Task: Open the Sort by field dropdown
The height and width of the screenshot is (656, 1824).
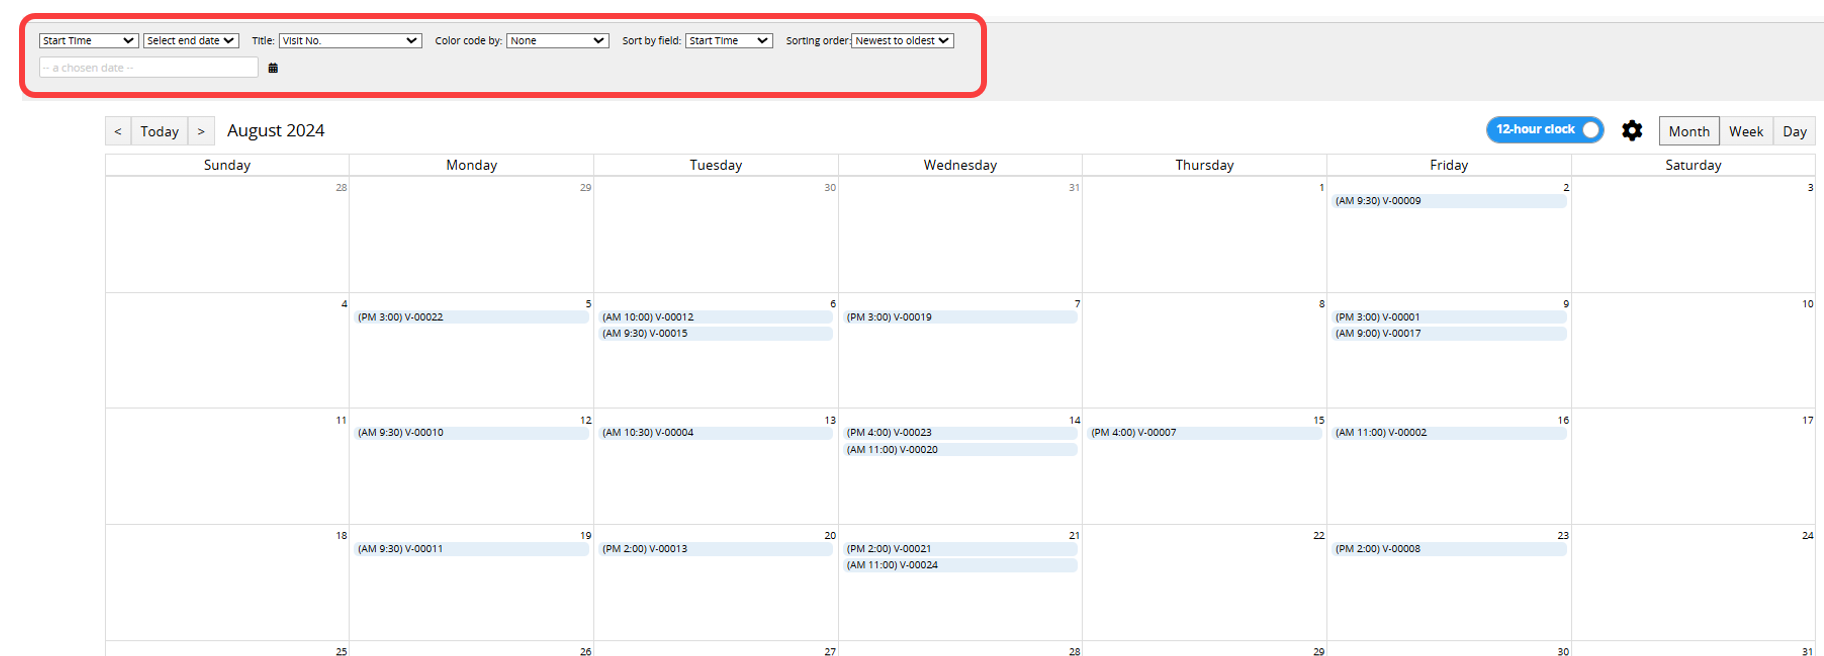Action: [729, 41]
